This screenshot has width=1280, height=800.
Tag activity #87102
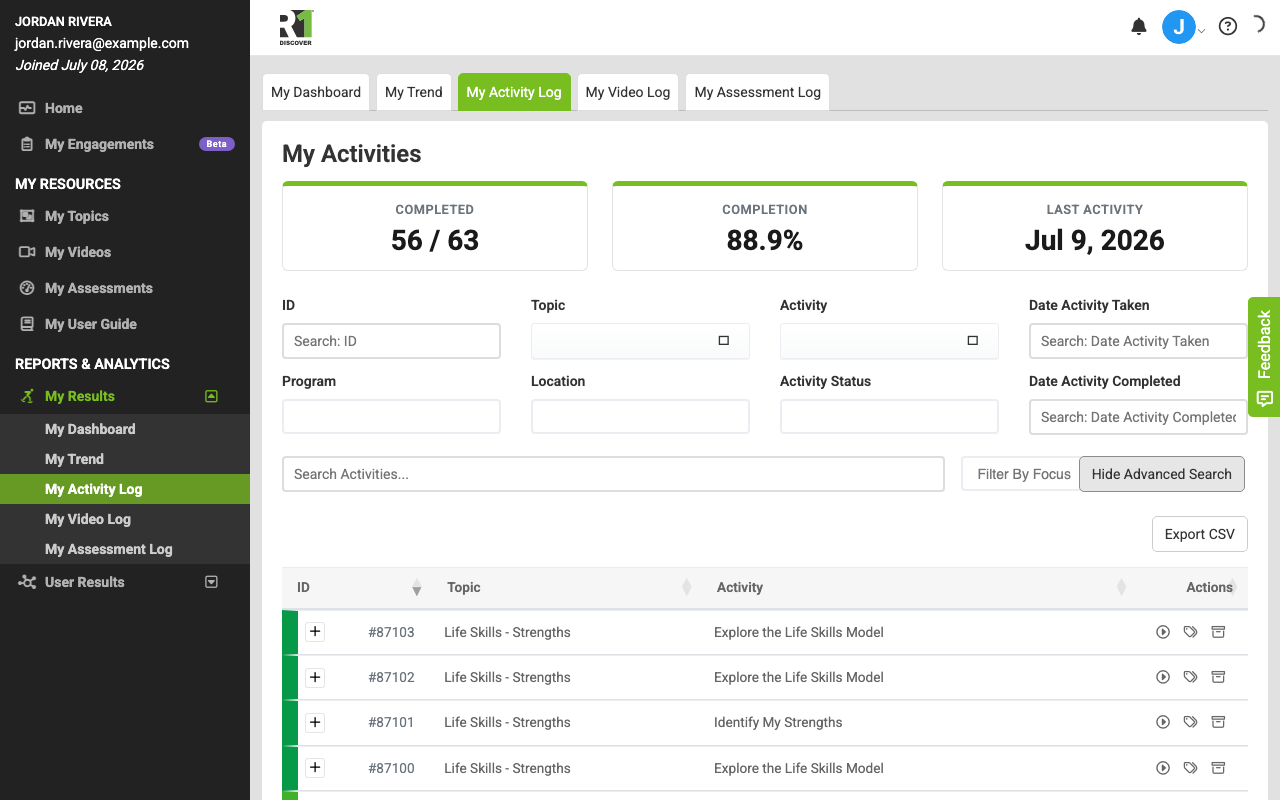1190,677
